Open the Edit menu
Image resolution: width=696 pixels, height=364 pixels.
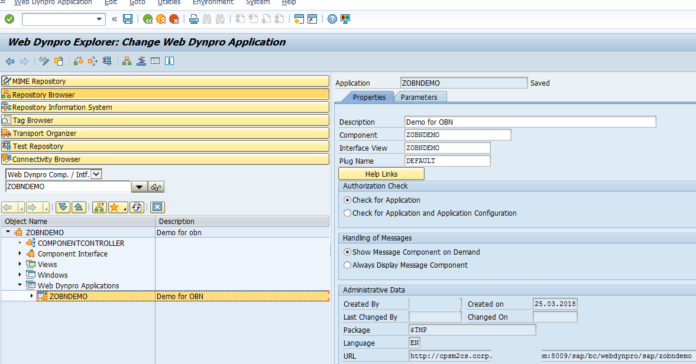(111, 2)
